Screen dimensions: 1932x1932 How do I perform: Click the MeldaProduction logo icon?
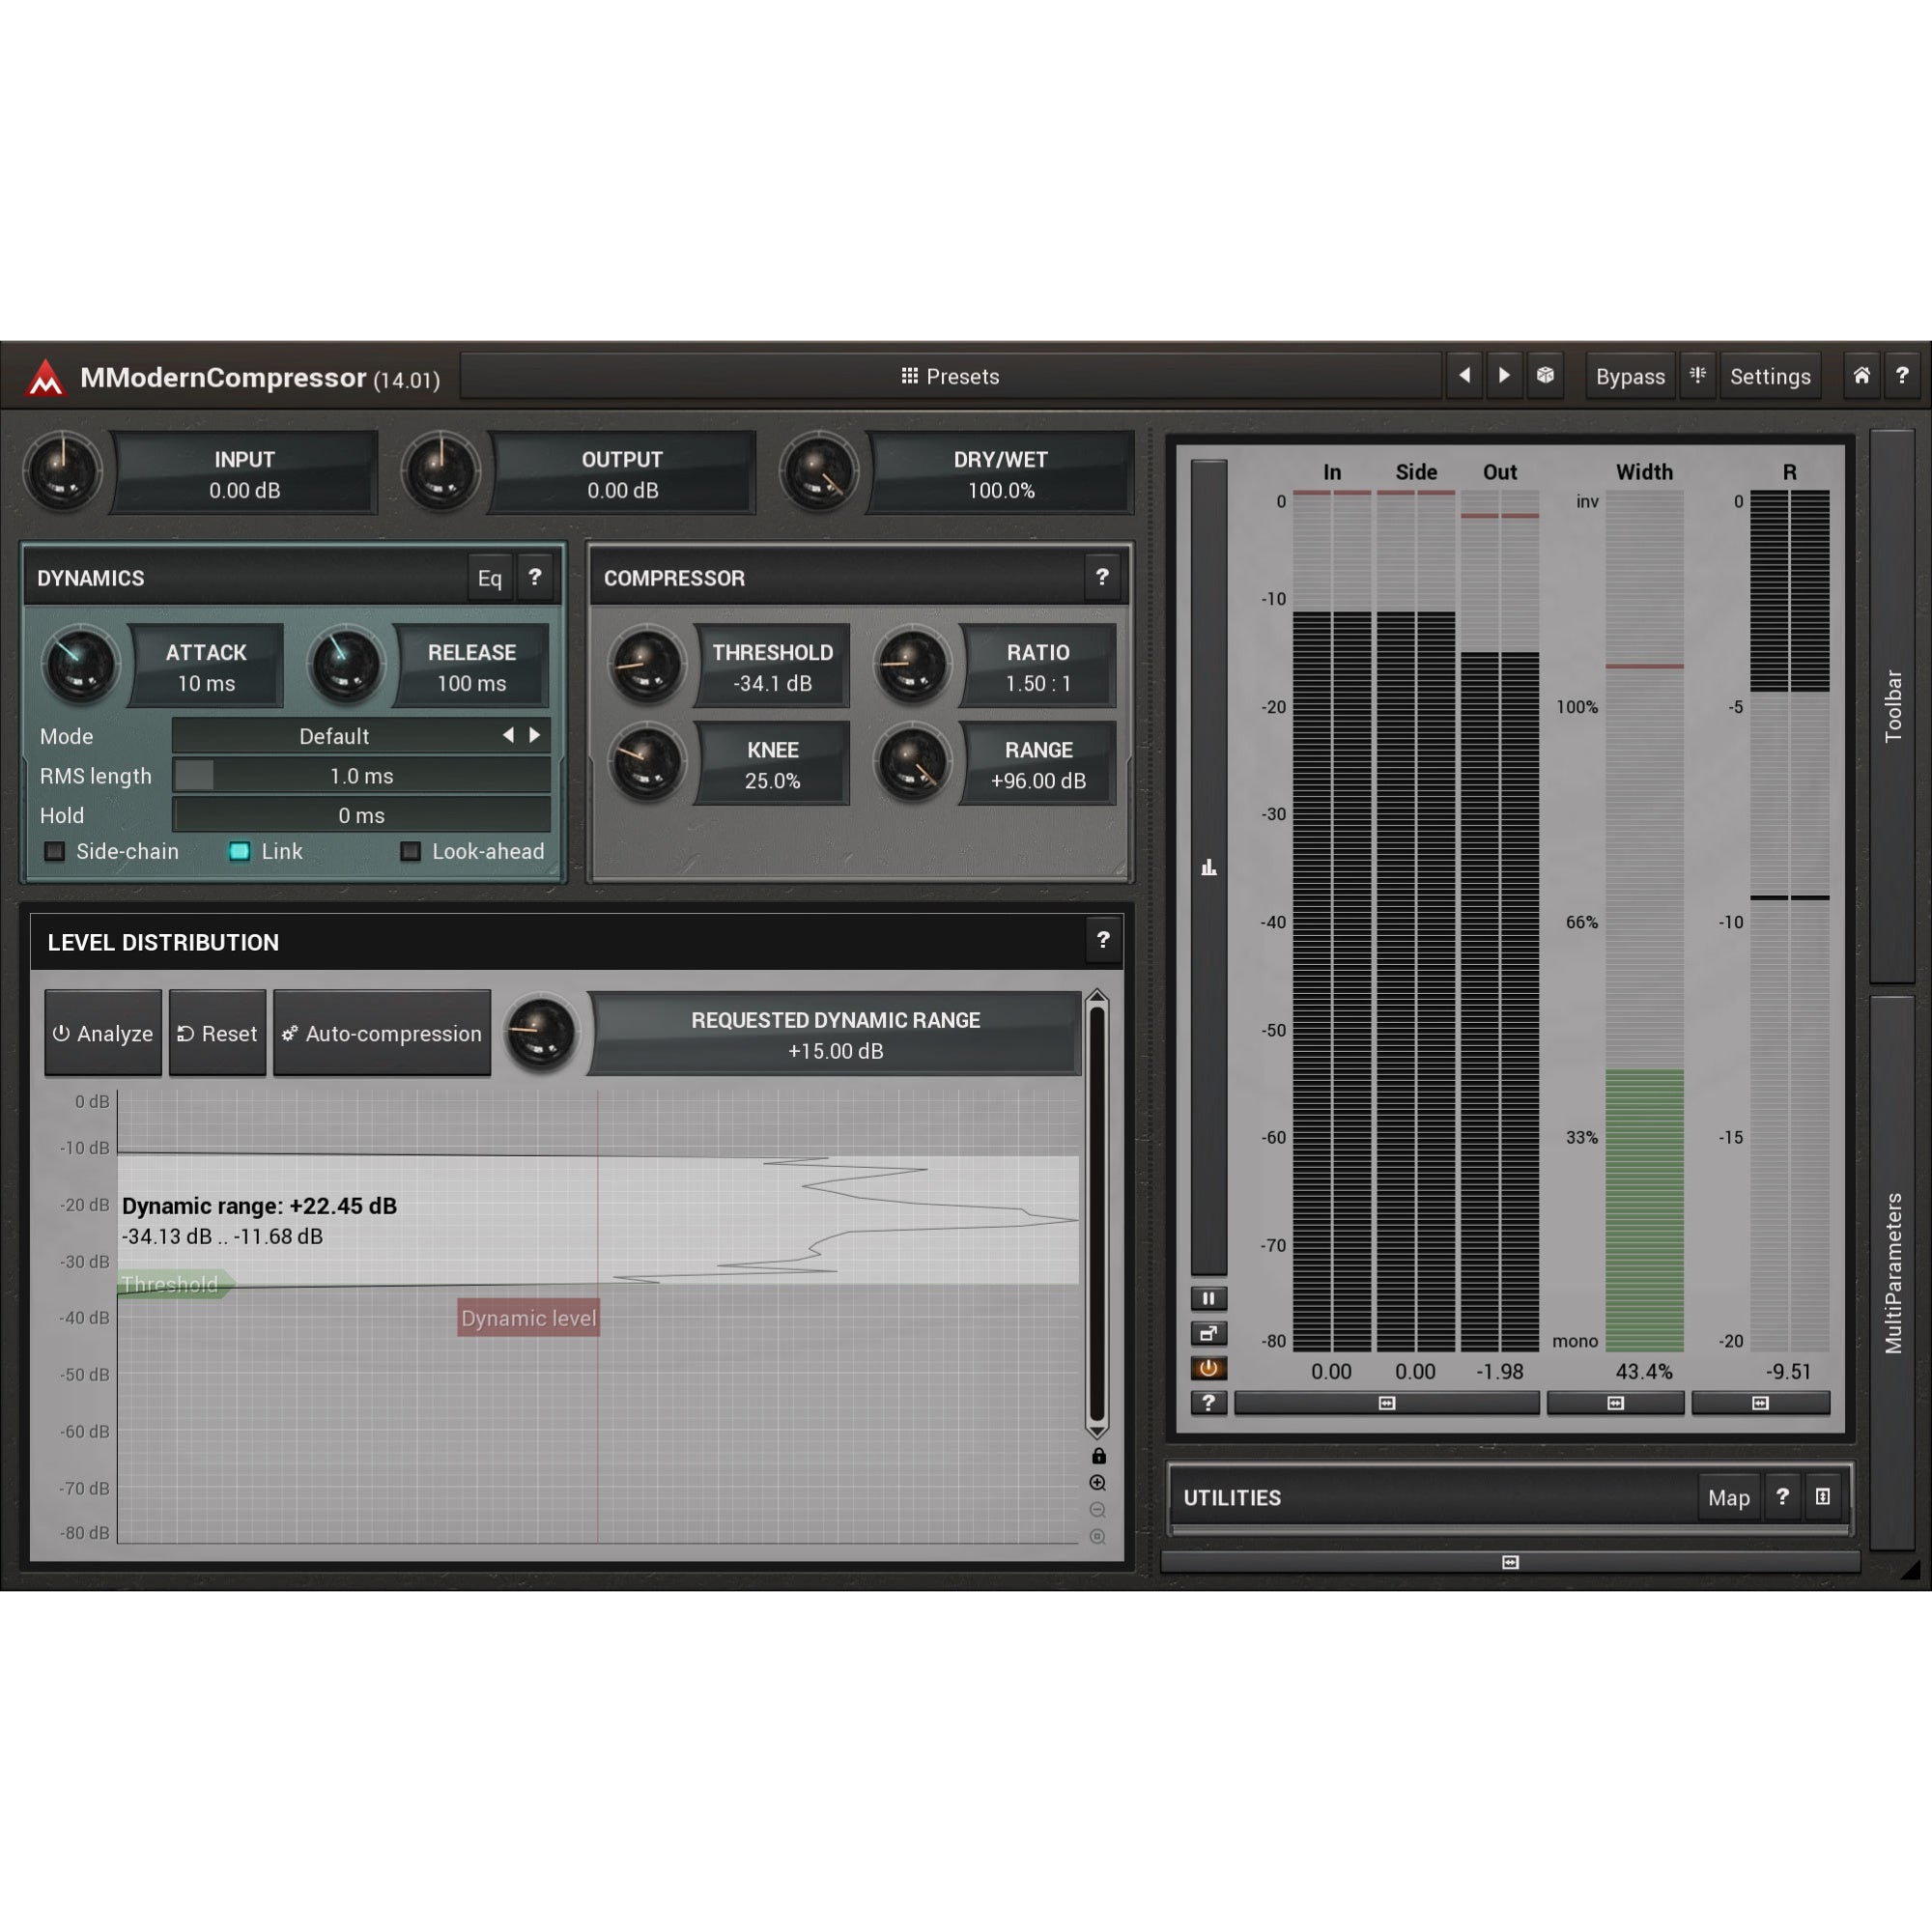point(46,378)
